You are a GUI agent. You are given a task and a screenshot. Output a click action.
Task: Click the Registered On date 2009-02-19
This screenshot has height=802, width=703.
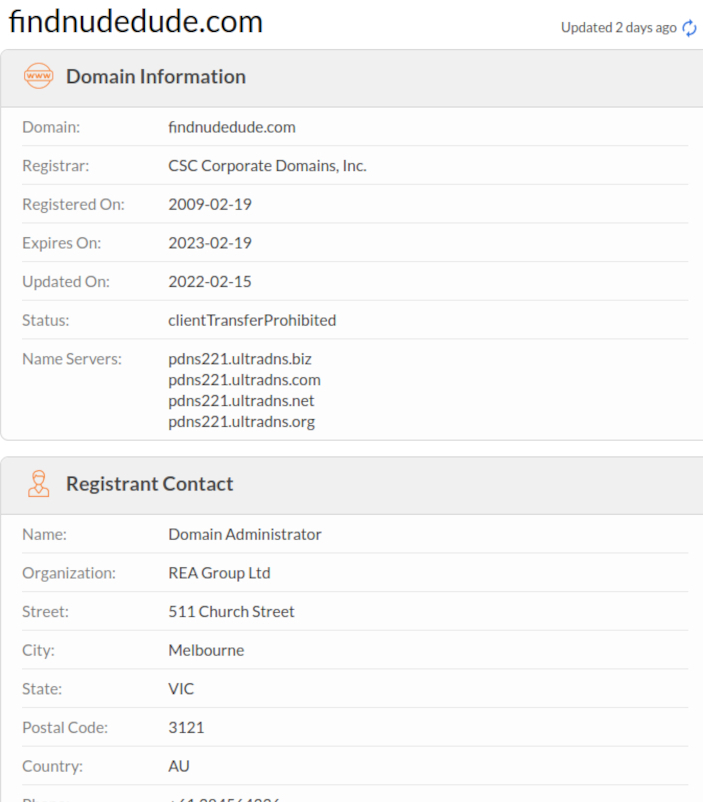pyautogui.click(x=210, y=204)
